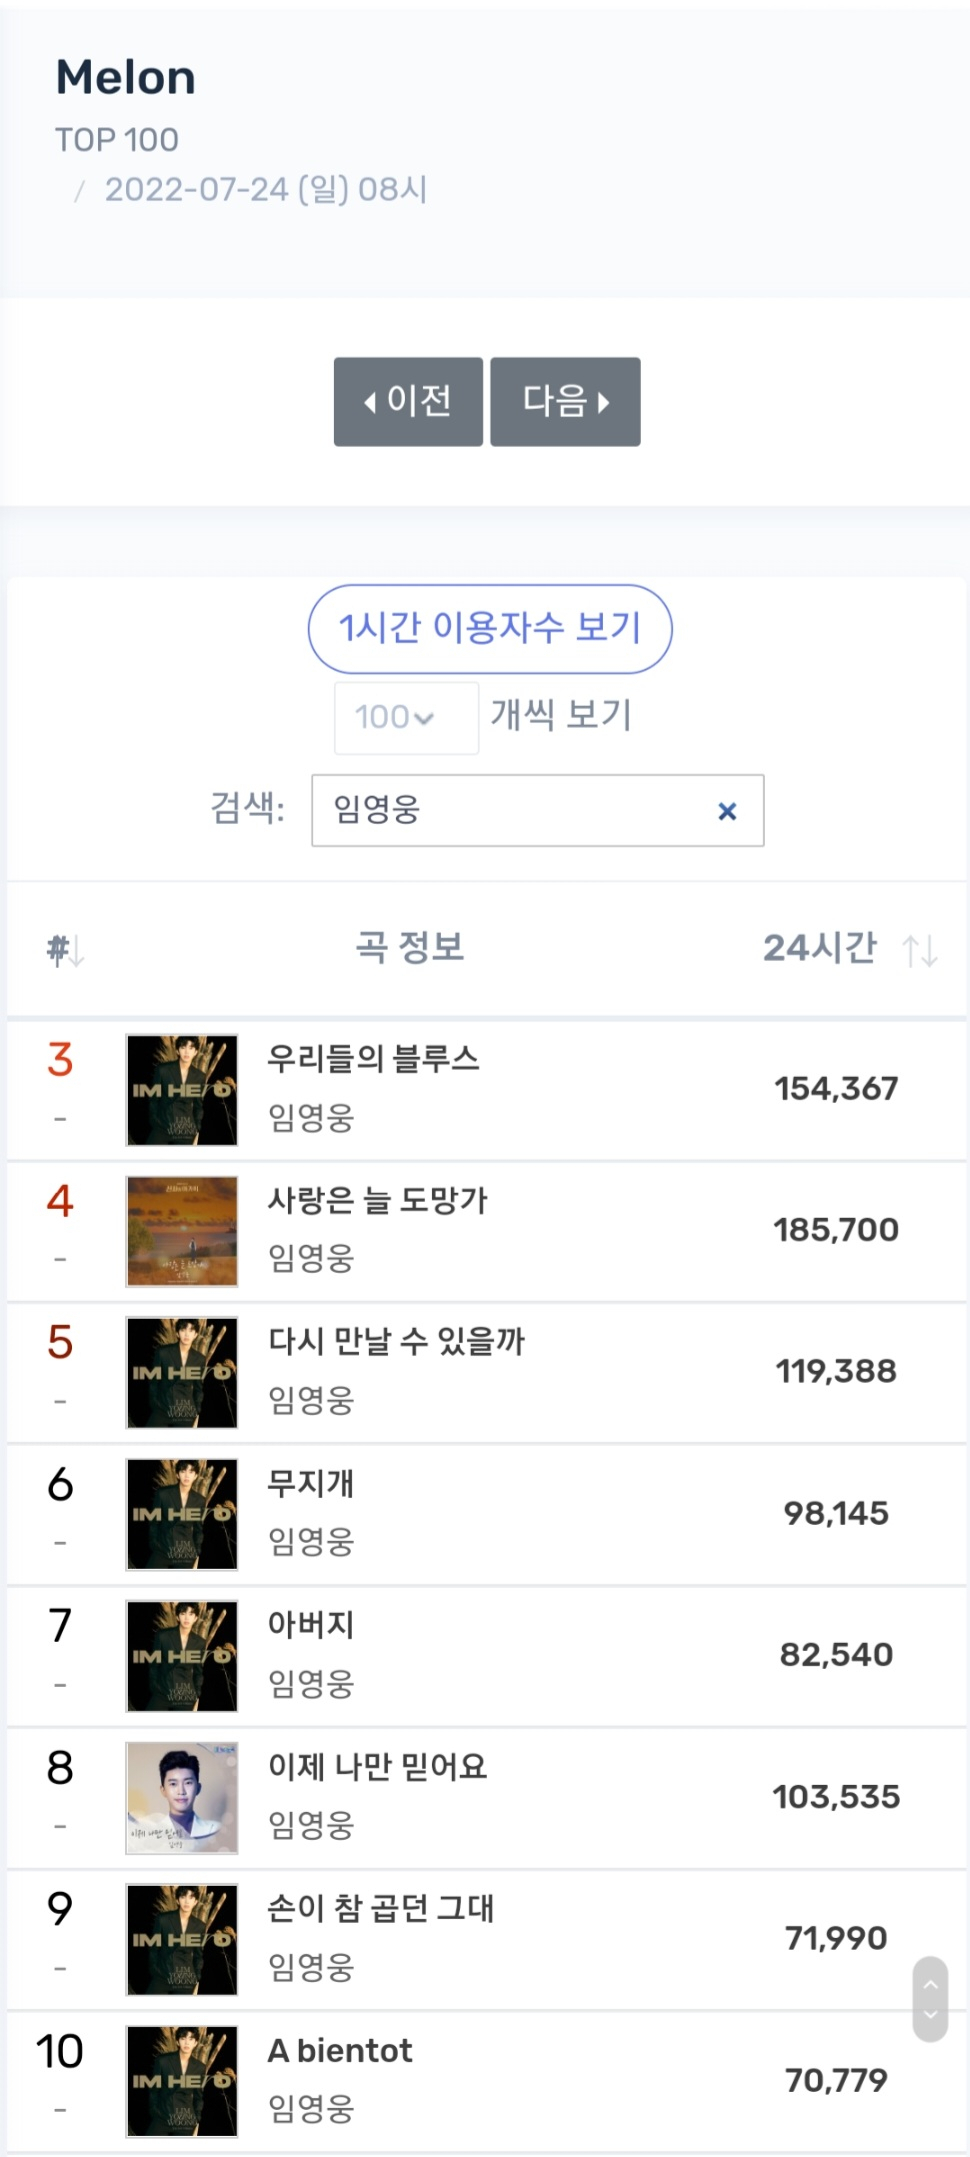
Task: Open album art for 아버지
Action: pyautogui.click(x=182, y=1656)
